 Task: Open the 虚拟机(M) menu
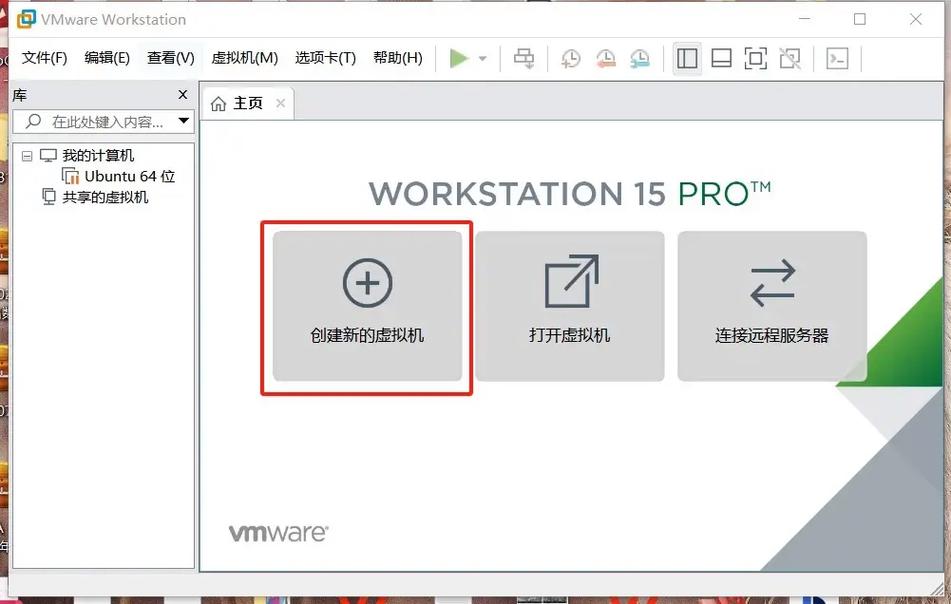(244, 58)
